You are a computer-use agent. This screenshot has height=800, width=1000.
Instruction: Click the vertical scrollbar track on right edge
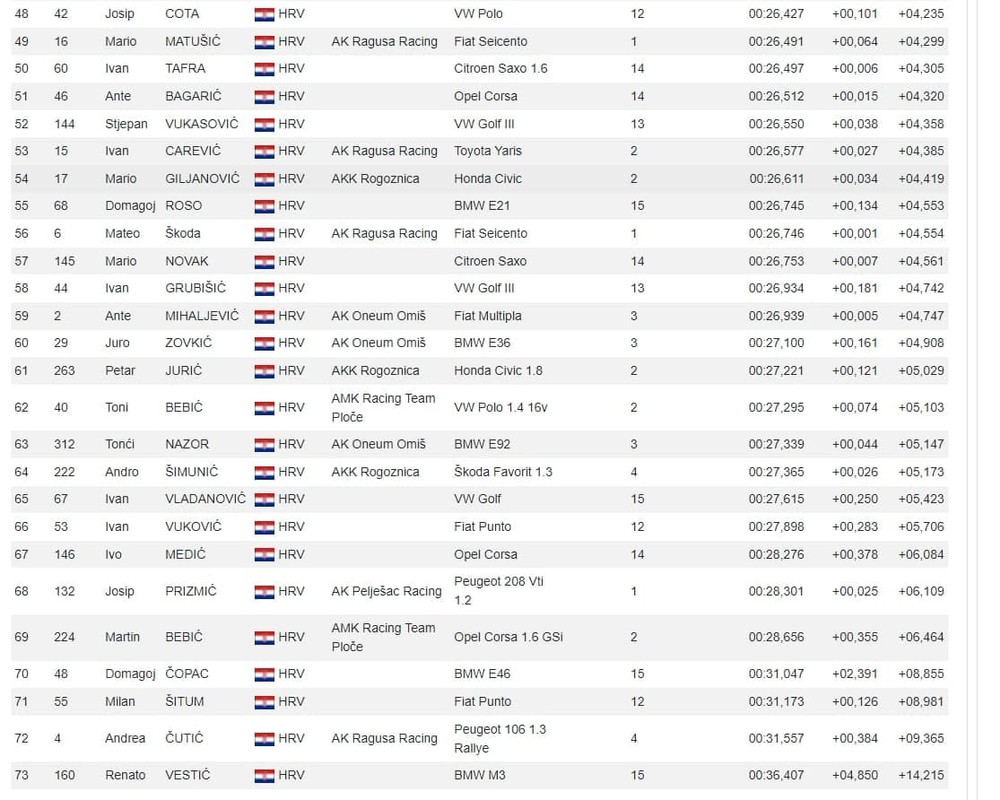click(973, 400)
